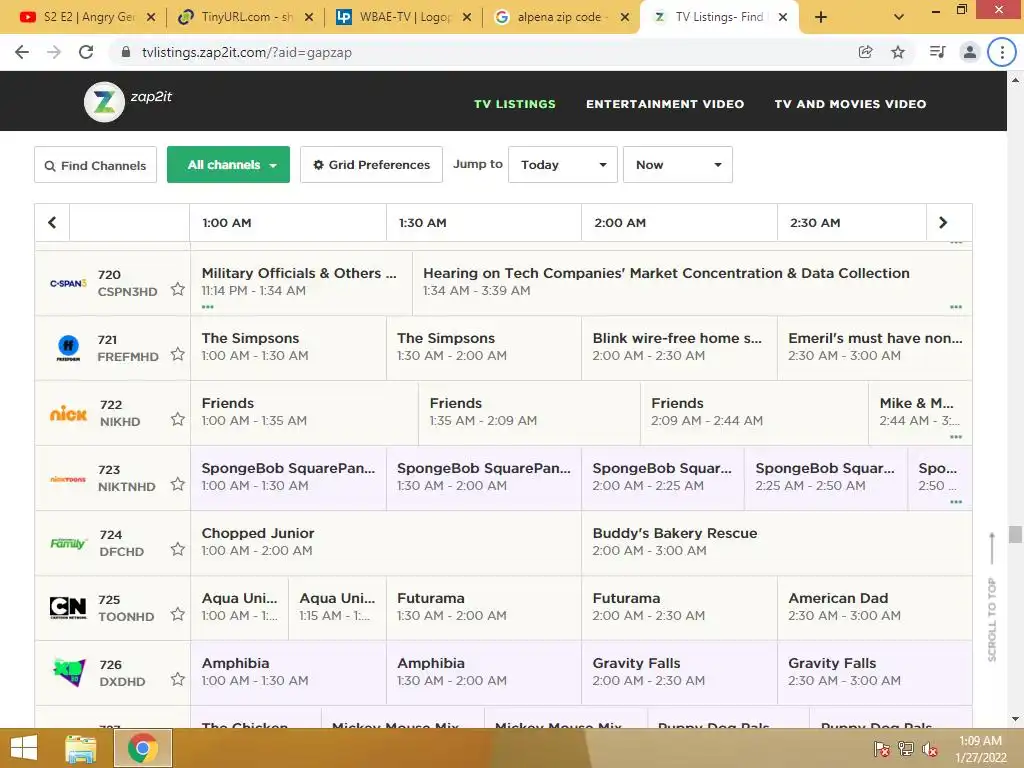Open Mike & M... 2:44 AM listing
This screenshot has width=1024, height=768.
(920, 411)
